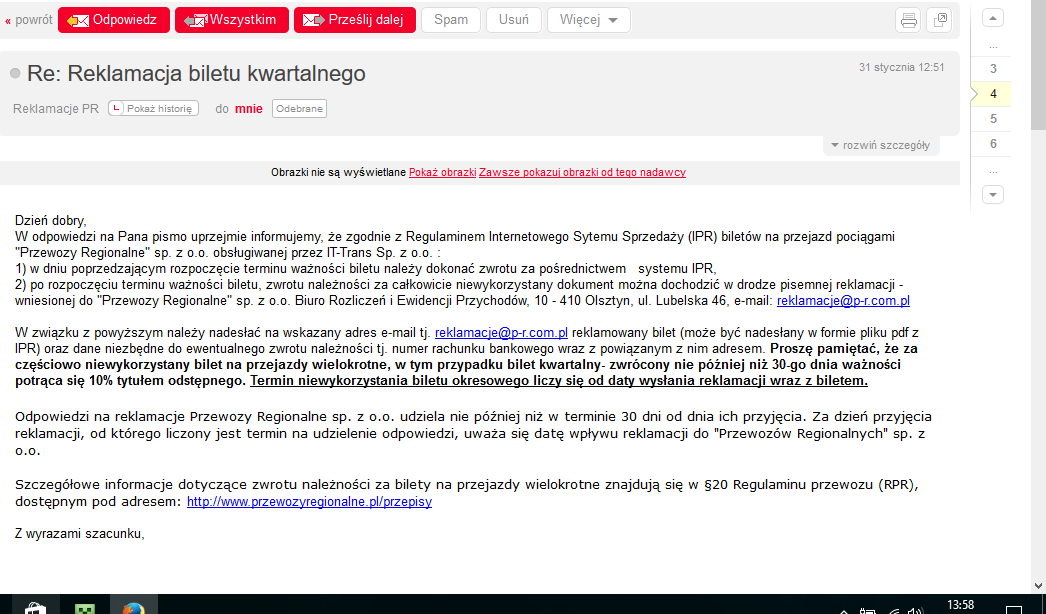The height and width of the screenshot is (614, 1046).
Task: Click the taskbar clock showing 13:58
Action: point(960,605)
